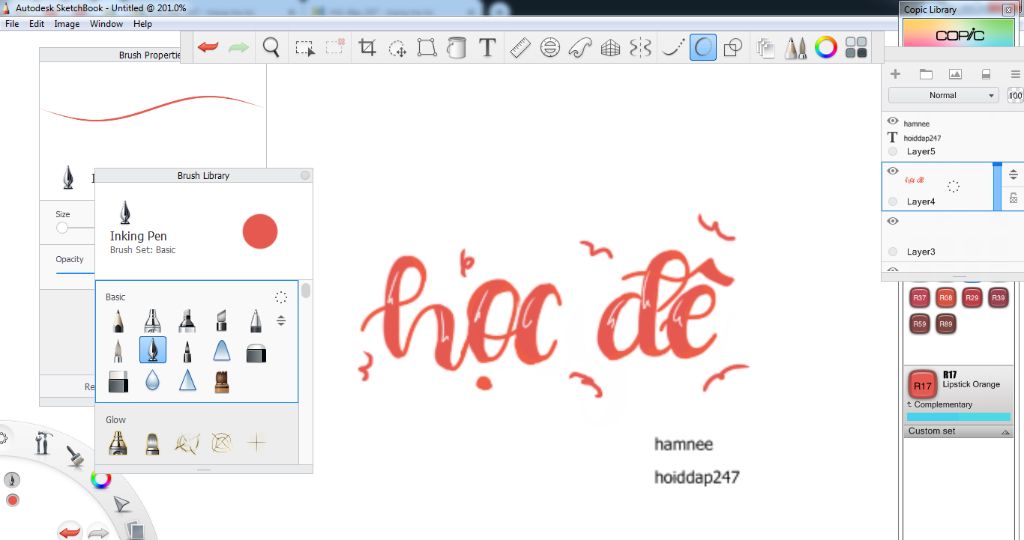Toggle the highlighted Predictive Stroke tool
This screenshot has width=1024, height=540.
(703, 48)
